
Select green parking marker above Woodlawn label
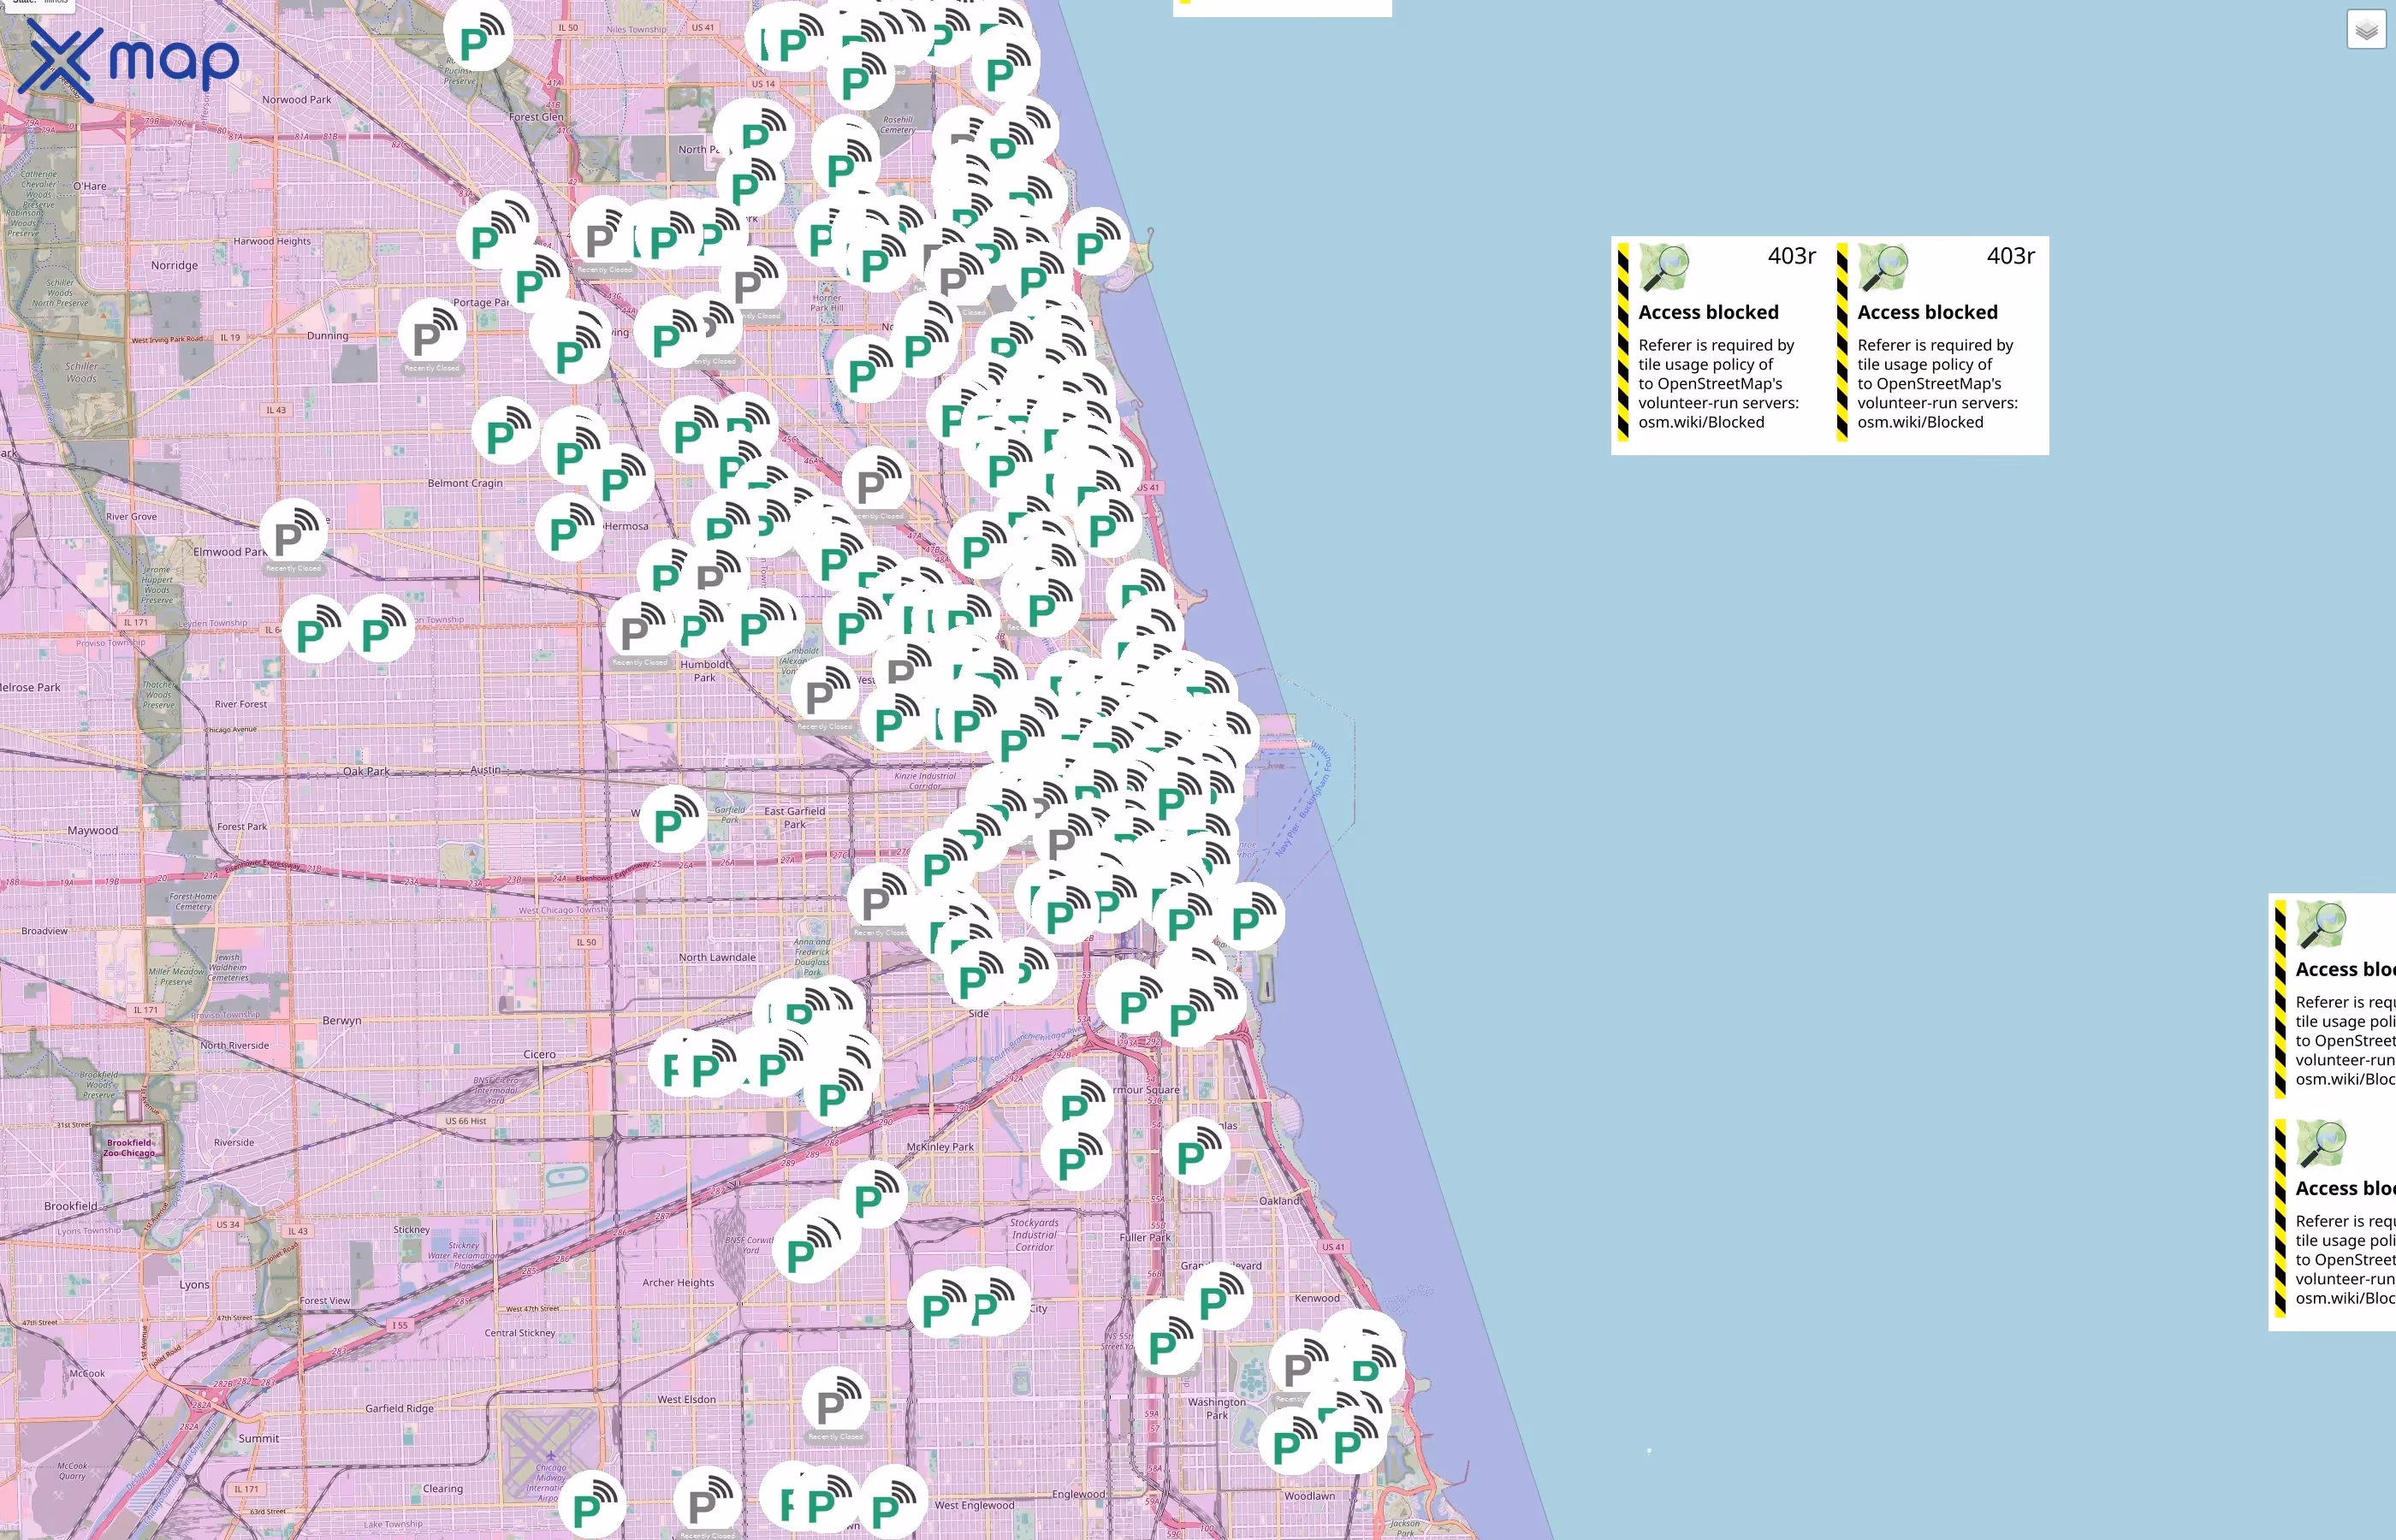click(x=1292, y=1439)
